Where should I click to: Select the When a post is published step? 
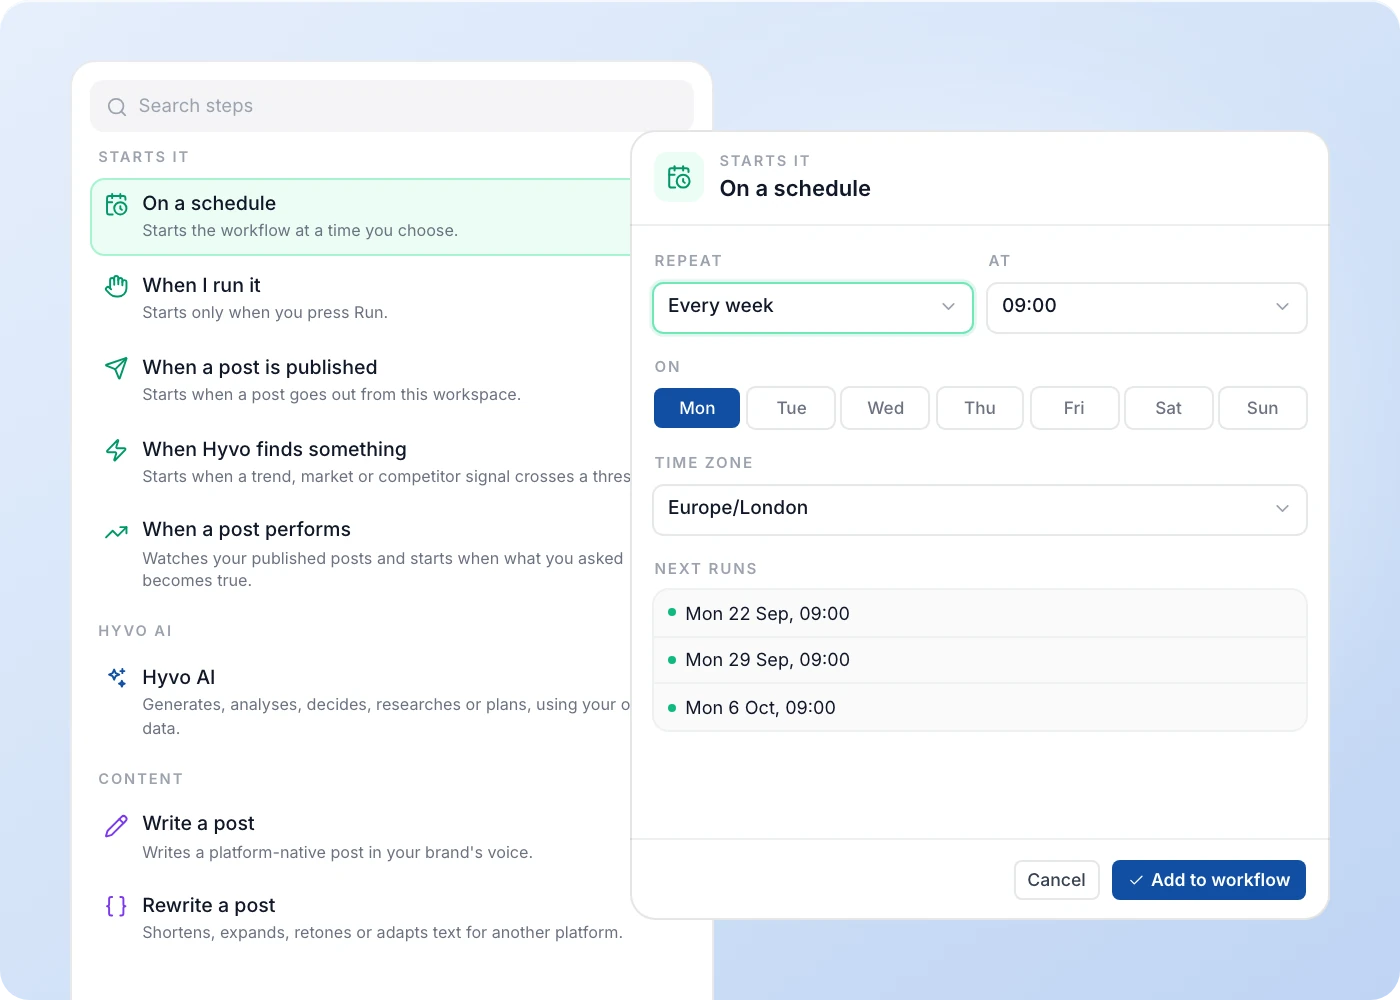(x=361, y=381)
